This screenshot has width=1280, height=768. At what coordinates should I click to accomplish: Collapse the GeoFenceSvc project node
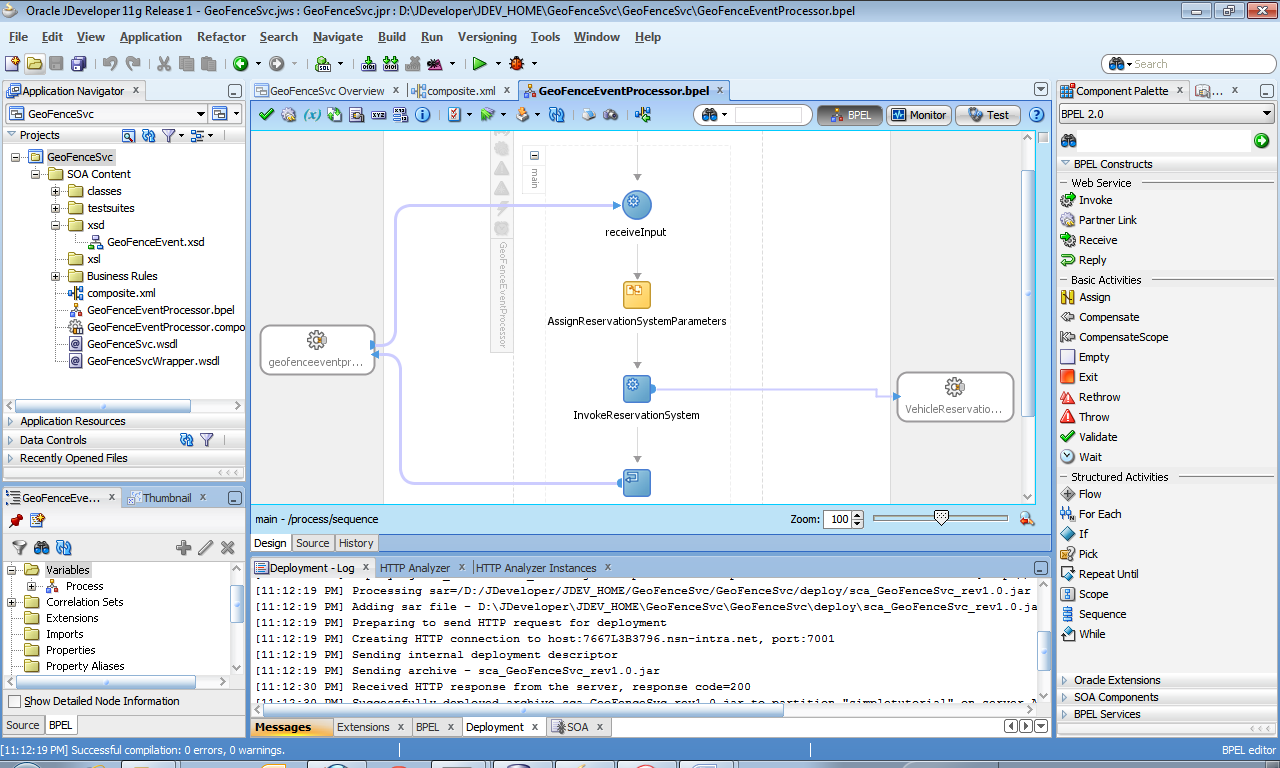(17, 157)
